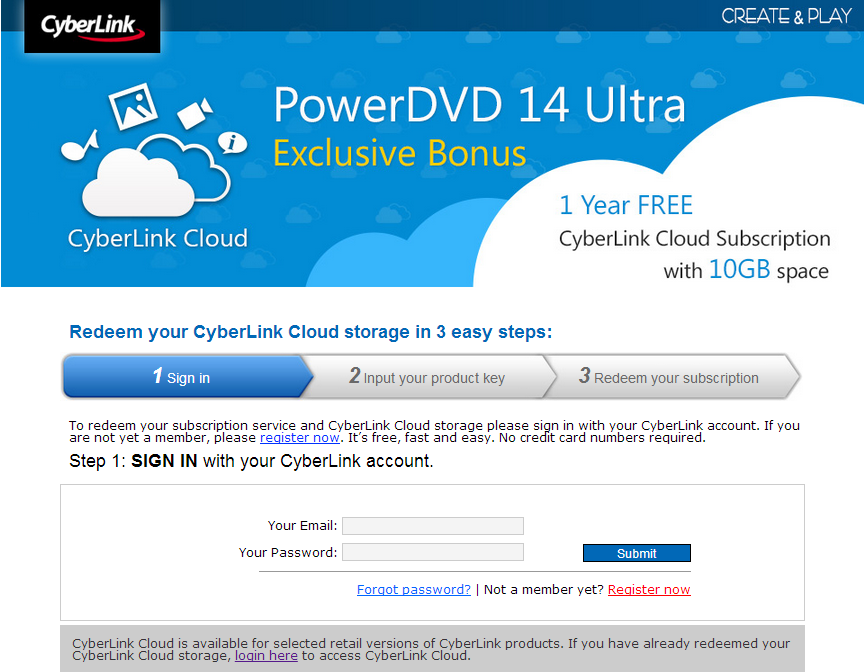Focus the Your Email input field
Viewport: 864px width, 672px height.
tap(433, 525)
